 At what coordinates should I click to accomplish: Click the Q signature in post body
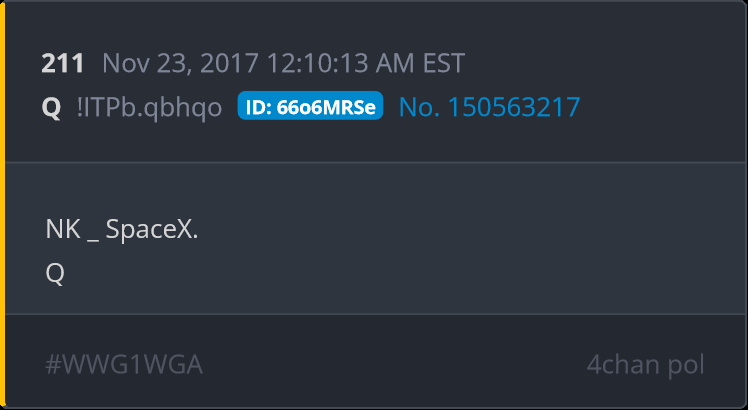click(55, 273)
